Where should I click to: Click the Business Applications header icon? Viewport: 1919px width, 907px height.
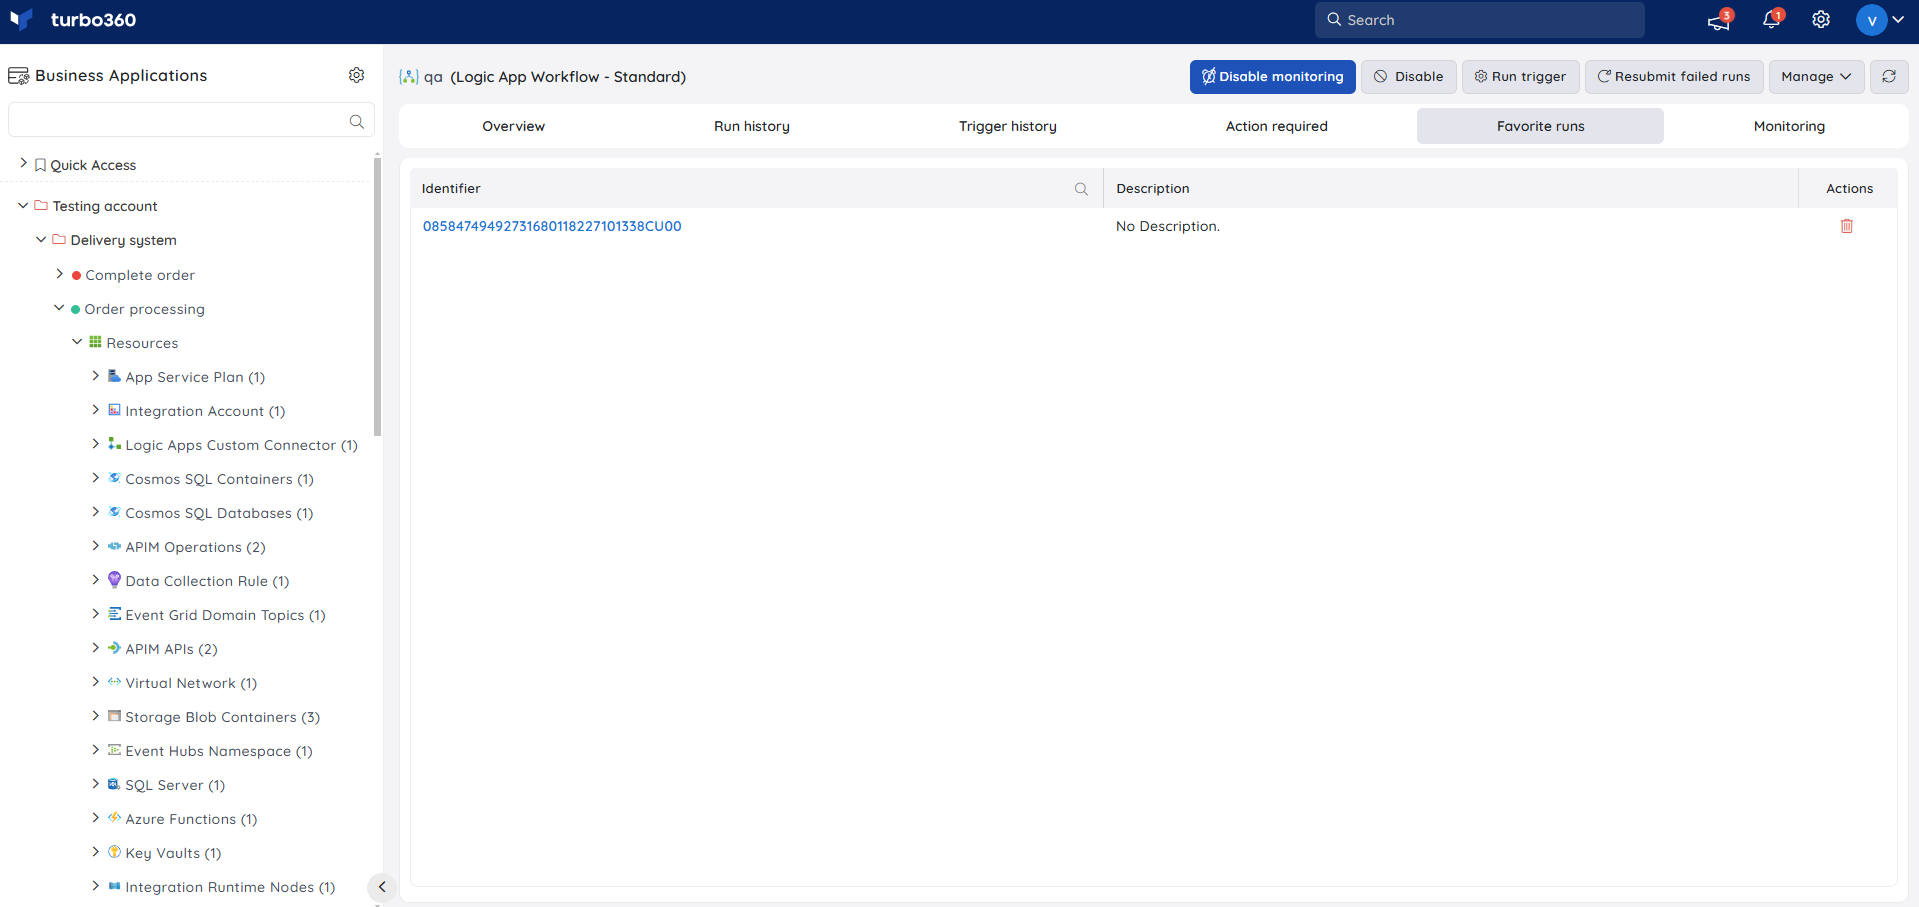[18, 76]
